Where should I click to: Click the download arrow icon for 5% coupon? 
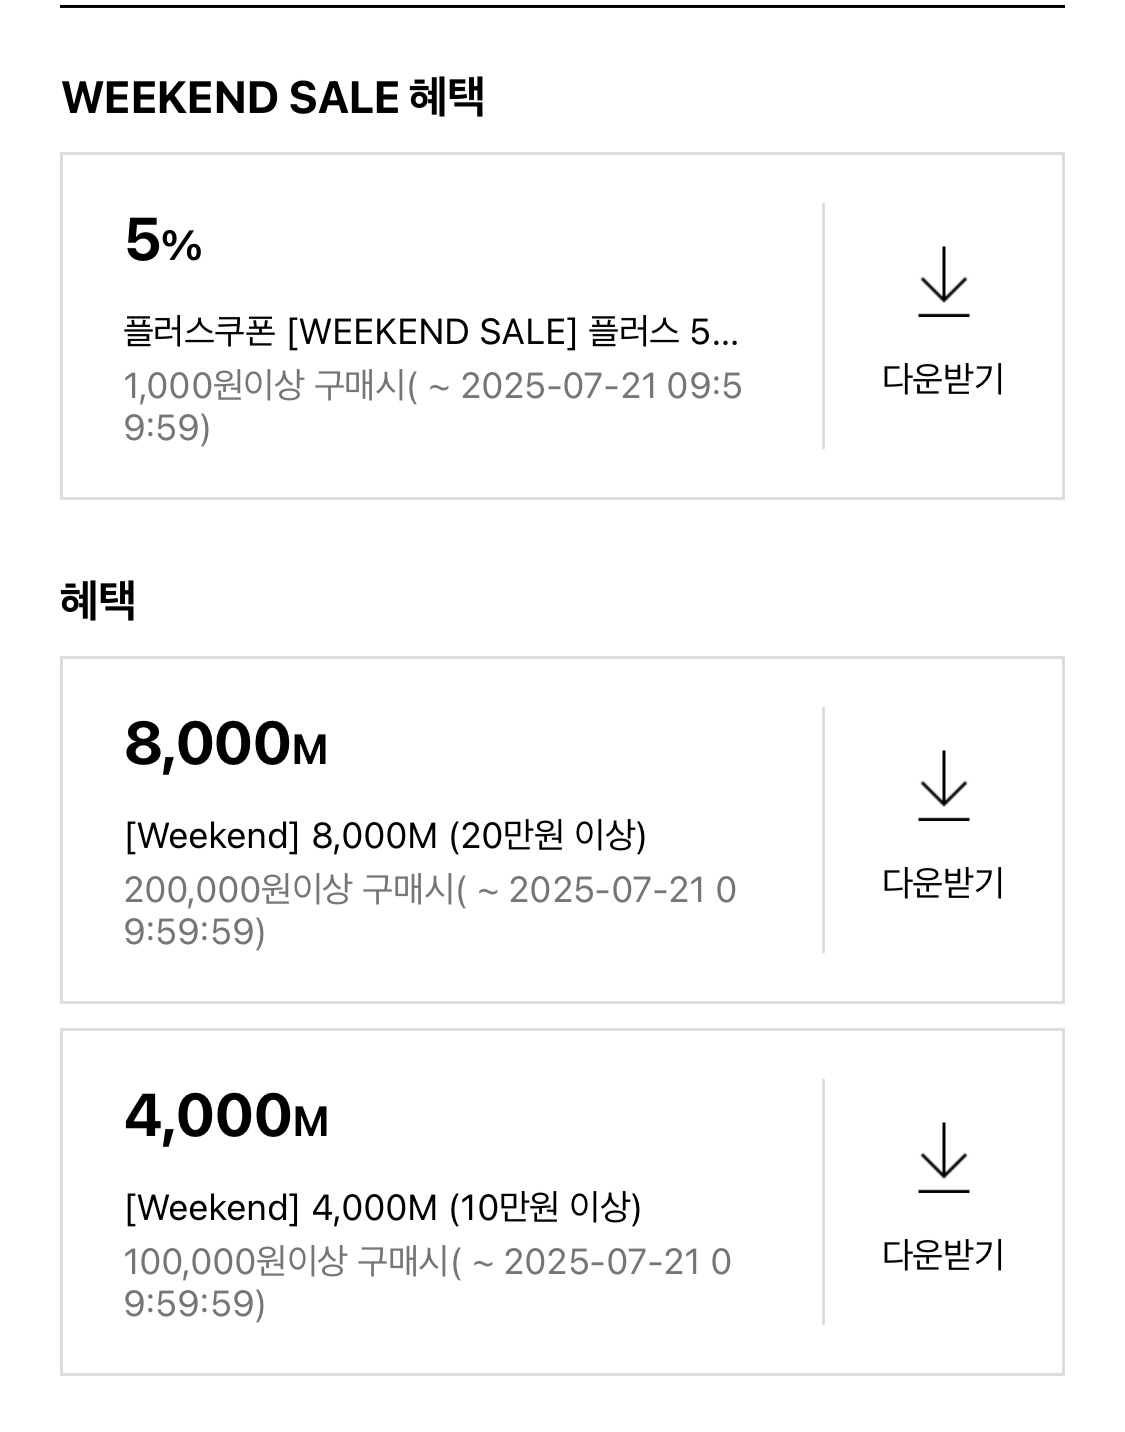(x=943, y=282)
